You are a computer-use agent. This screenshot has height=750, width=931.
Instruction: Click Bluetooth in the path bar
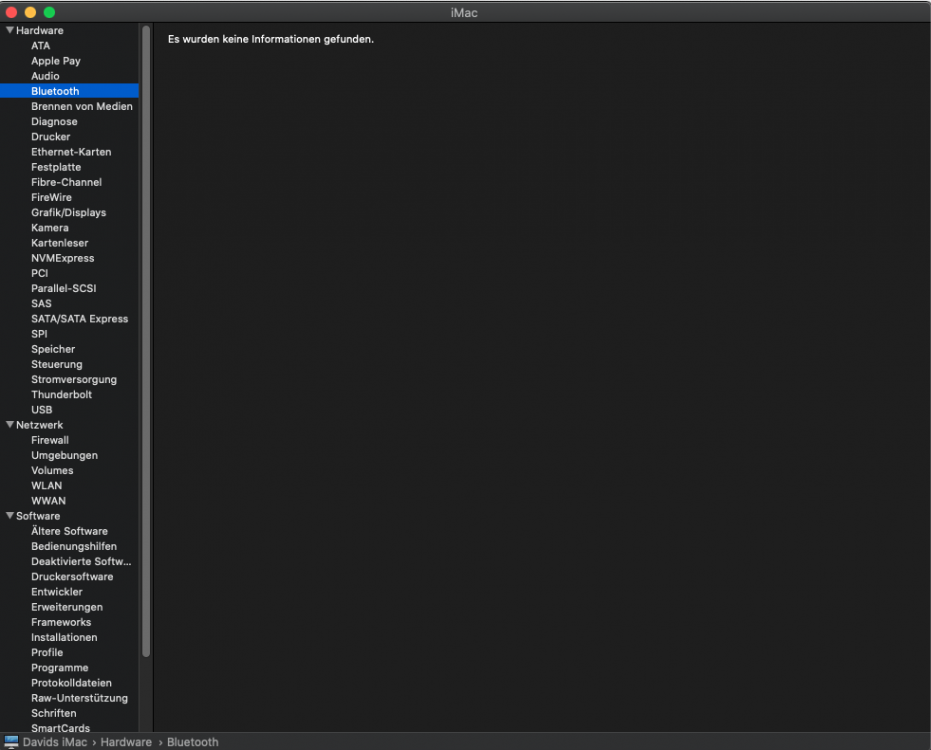tap(192, 742)
